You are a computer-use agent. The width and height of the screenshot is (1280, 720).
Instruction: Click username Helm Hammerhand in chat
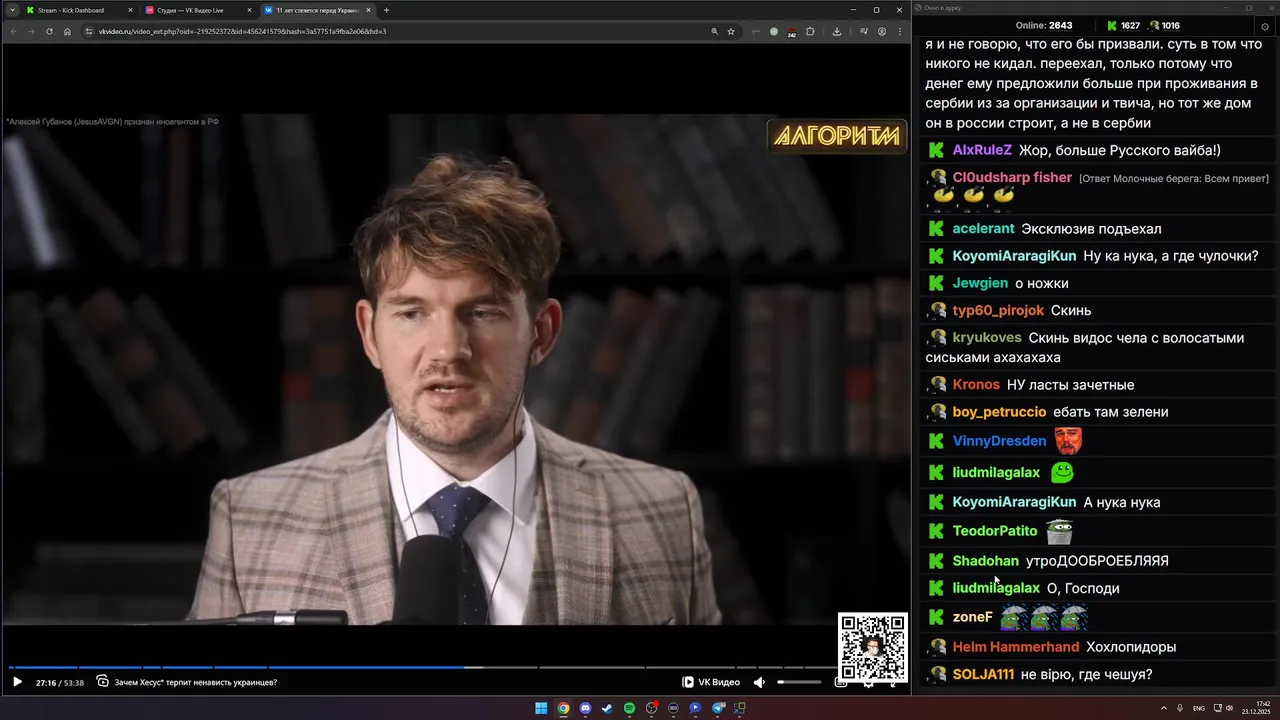pyautogui.click(x=1015, y=647)
